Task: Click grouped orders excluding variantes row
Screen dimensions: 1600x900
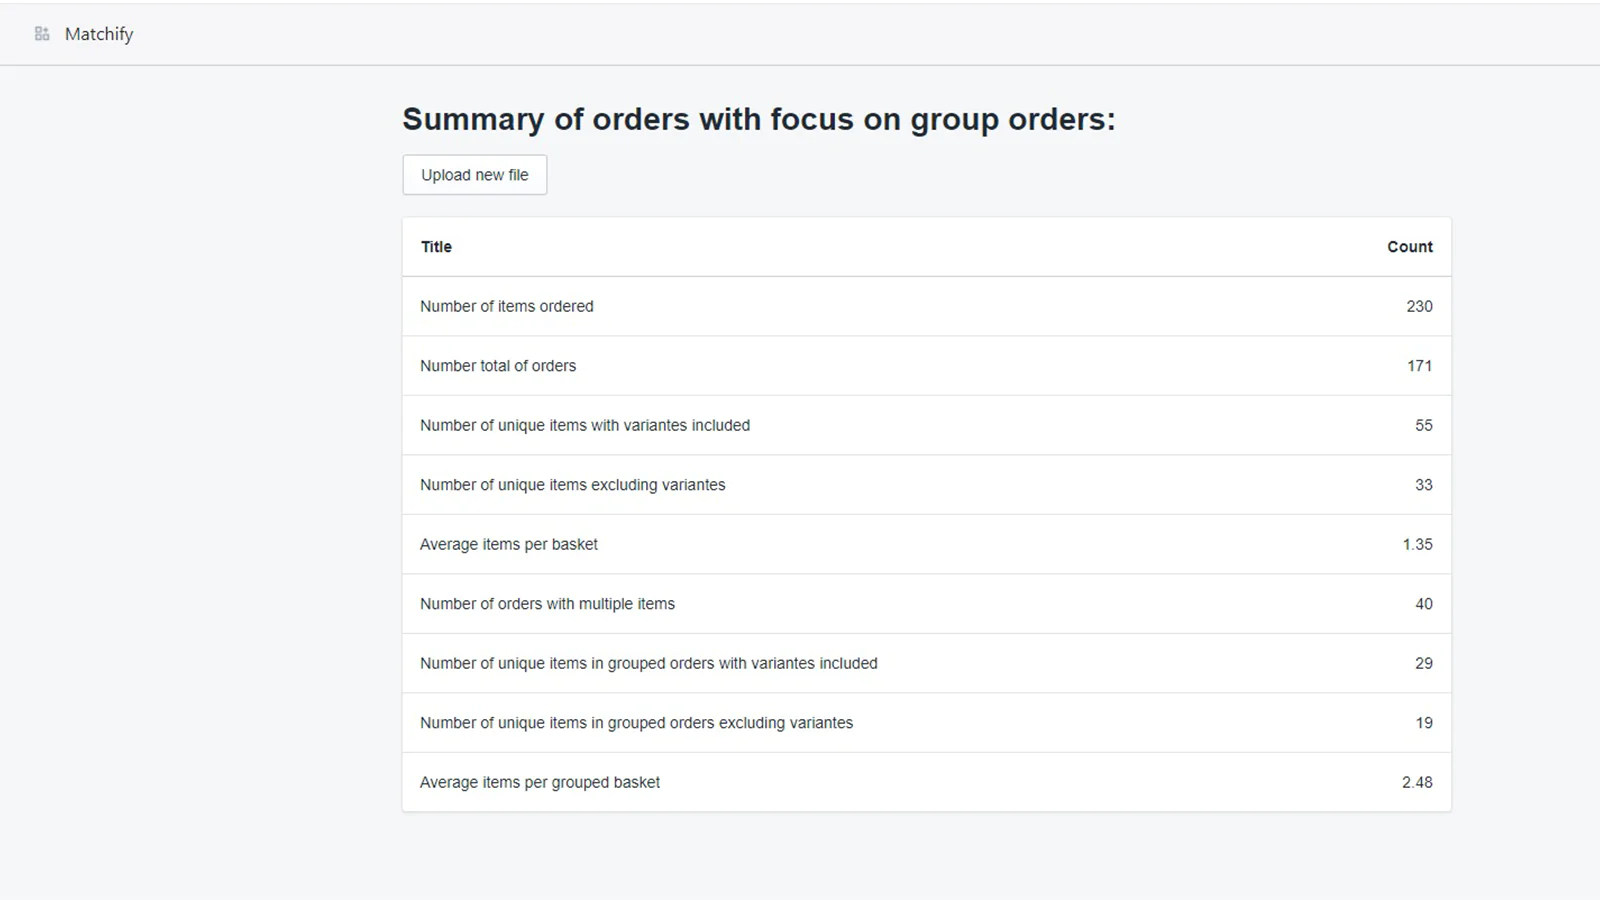Action: (x=927, y=723)
